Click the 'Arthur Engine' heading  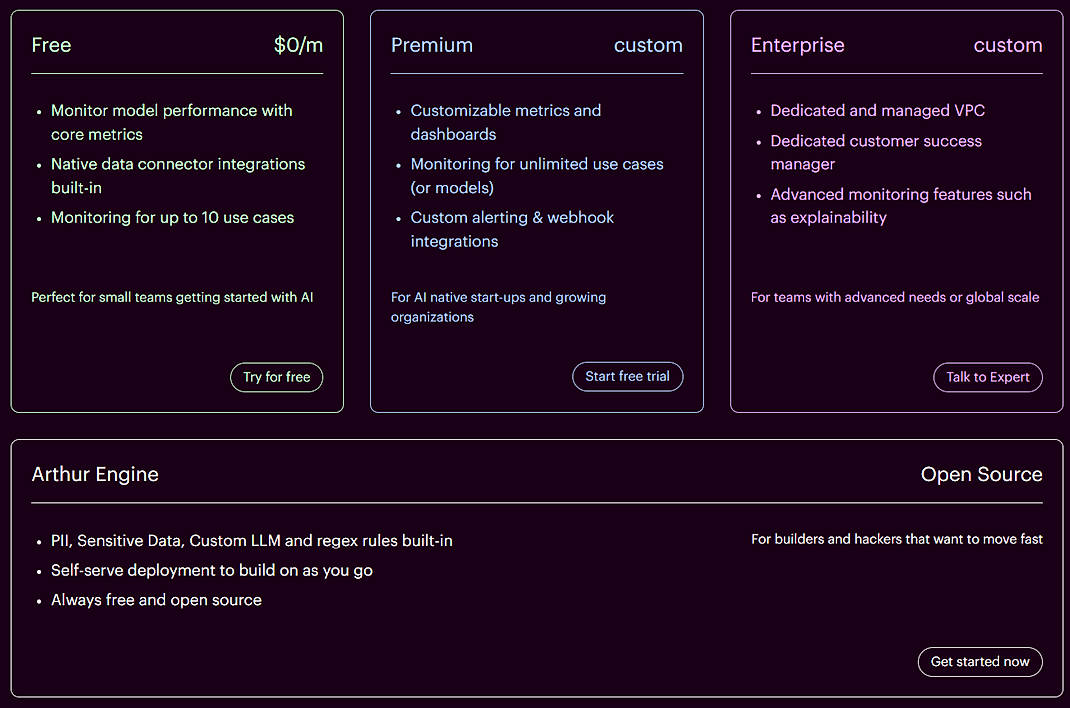(95, 474)
